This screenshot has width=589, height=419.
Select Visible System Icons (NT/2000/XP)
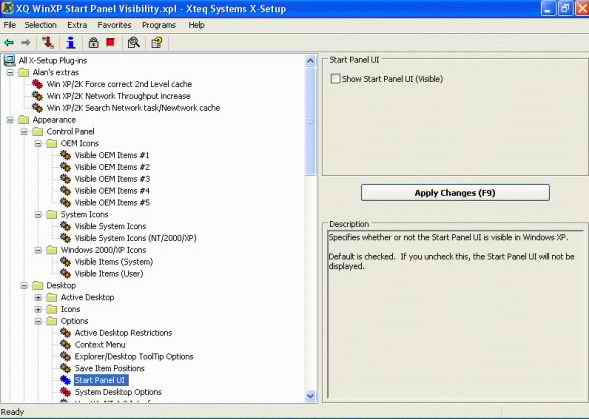135,238
